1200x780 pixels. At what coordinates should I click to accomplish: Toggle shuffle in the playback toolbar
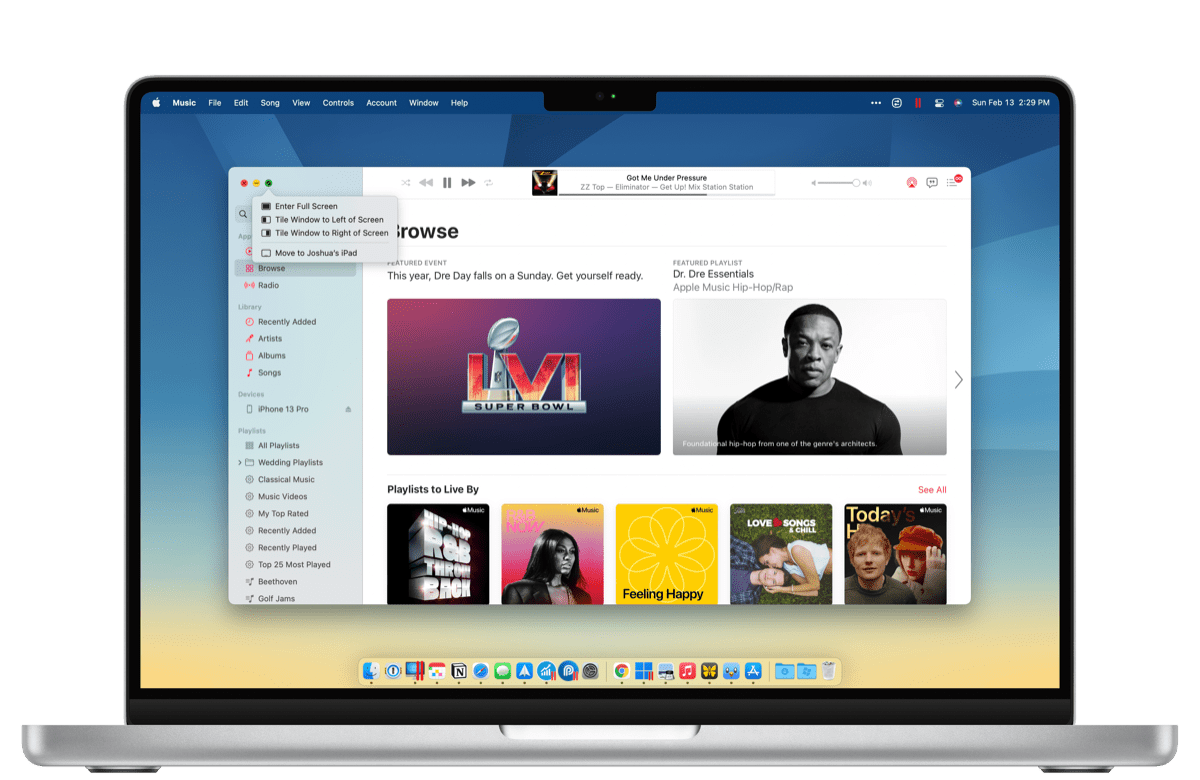click(x=405, y=183)
